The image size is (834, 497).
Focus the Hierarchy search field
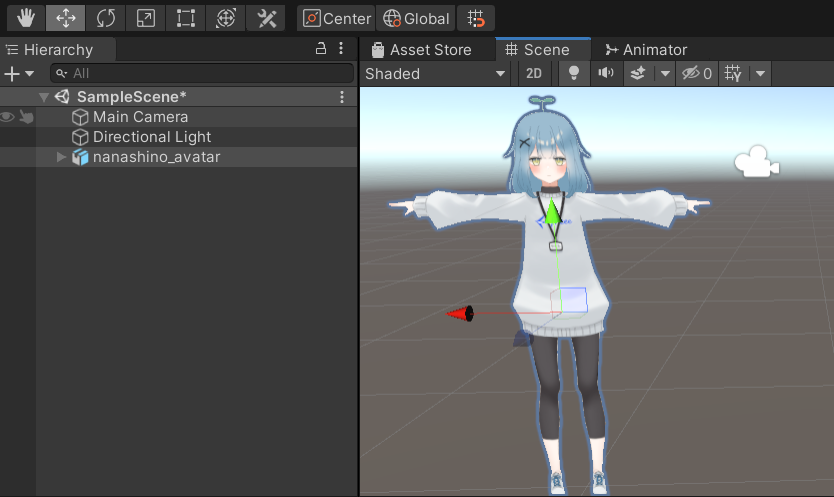pyautogui.click(x=202, y=73)
